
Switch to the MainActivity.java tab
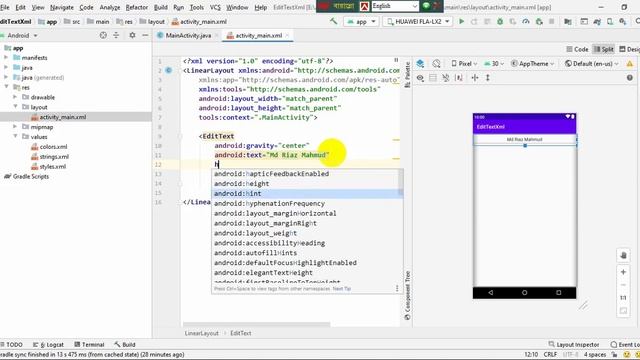(188, 36)
